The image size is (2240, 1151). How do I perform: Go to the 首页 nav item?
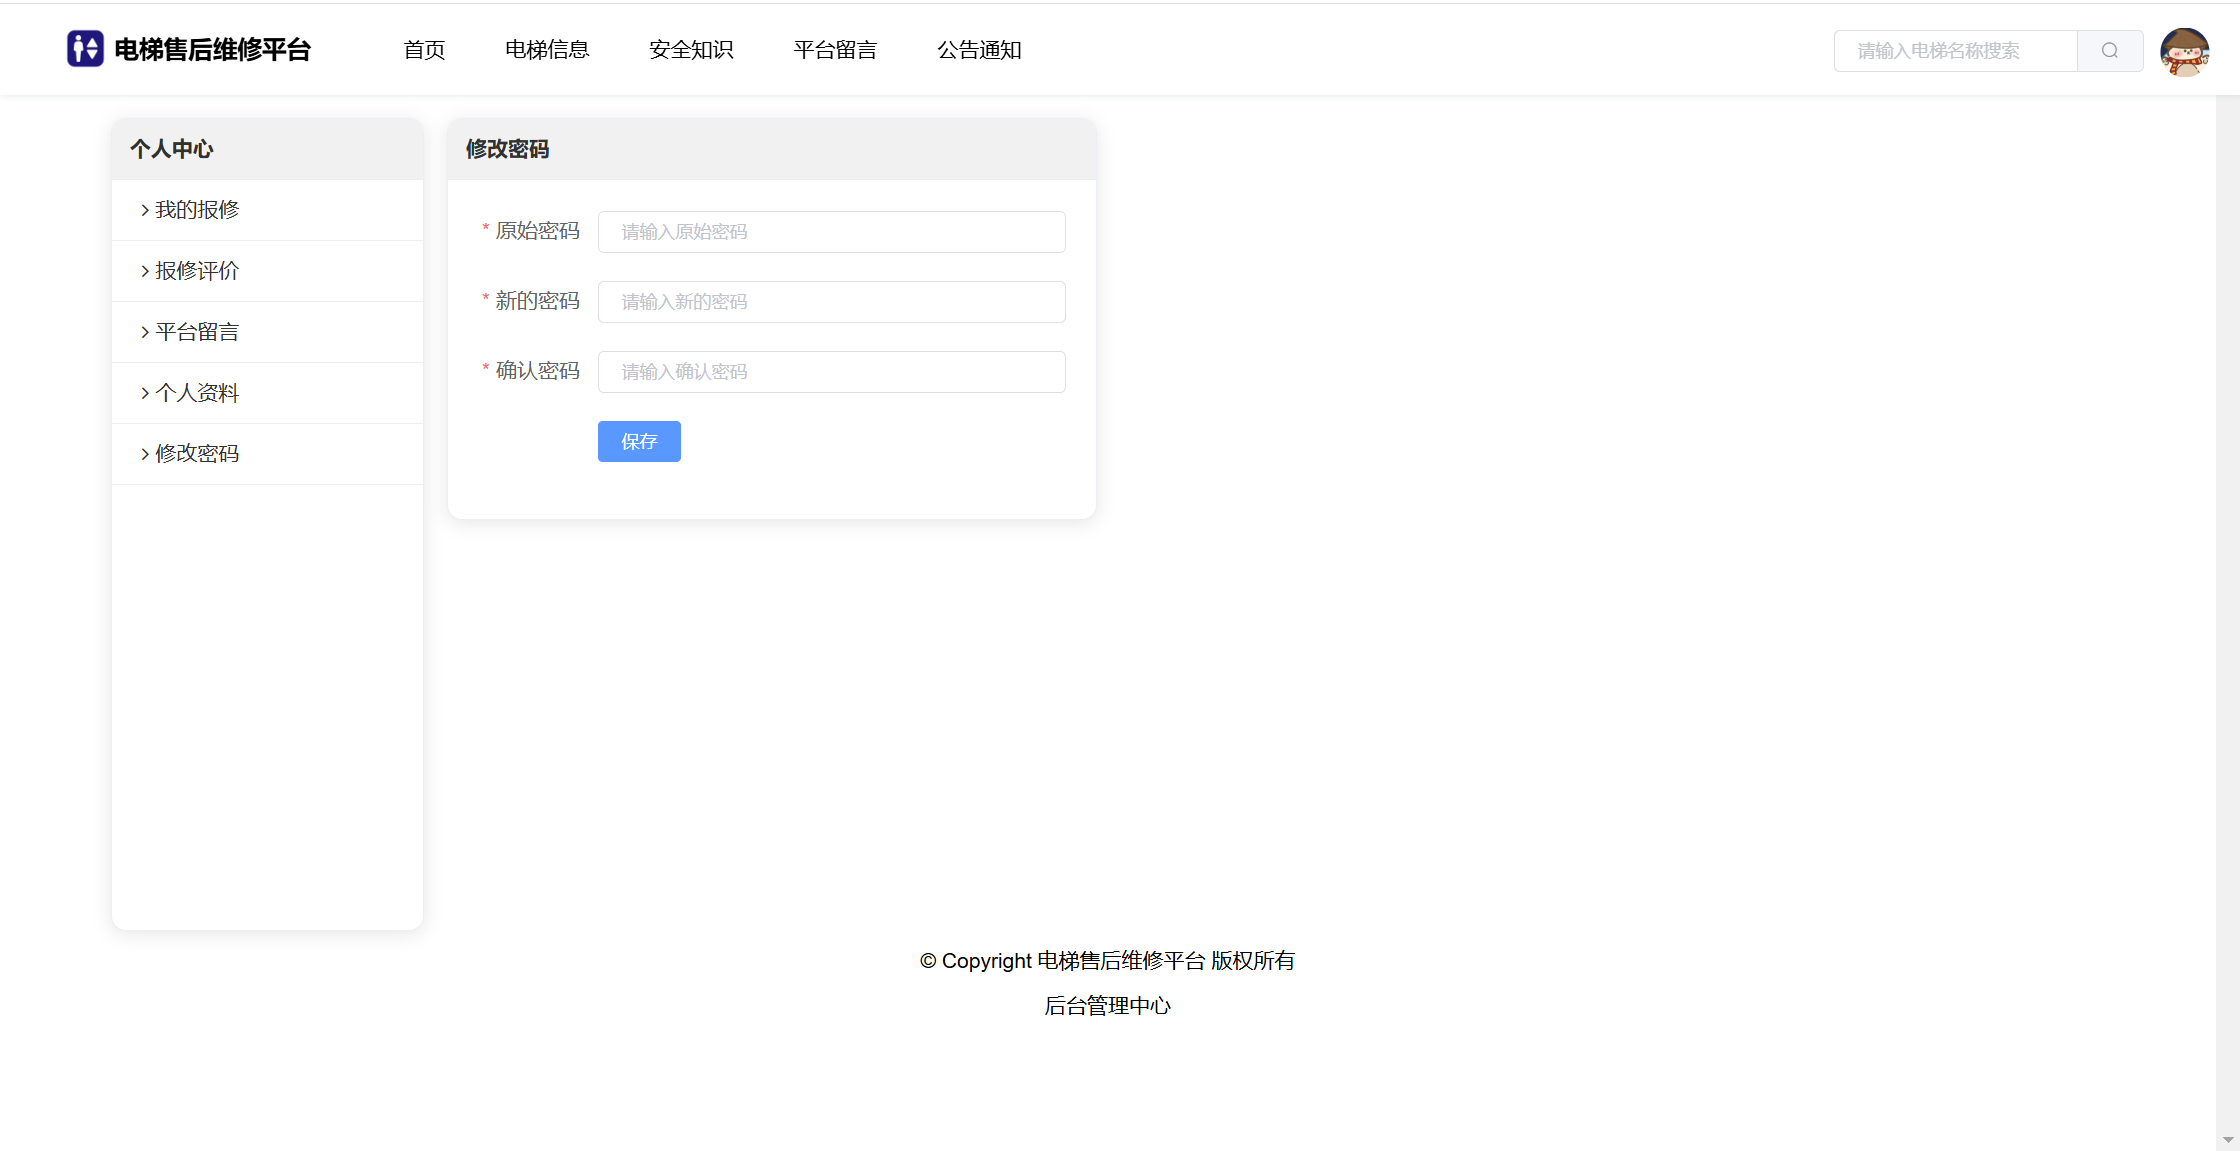click(424, 50)
